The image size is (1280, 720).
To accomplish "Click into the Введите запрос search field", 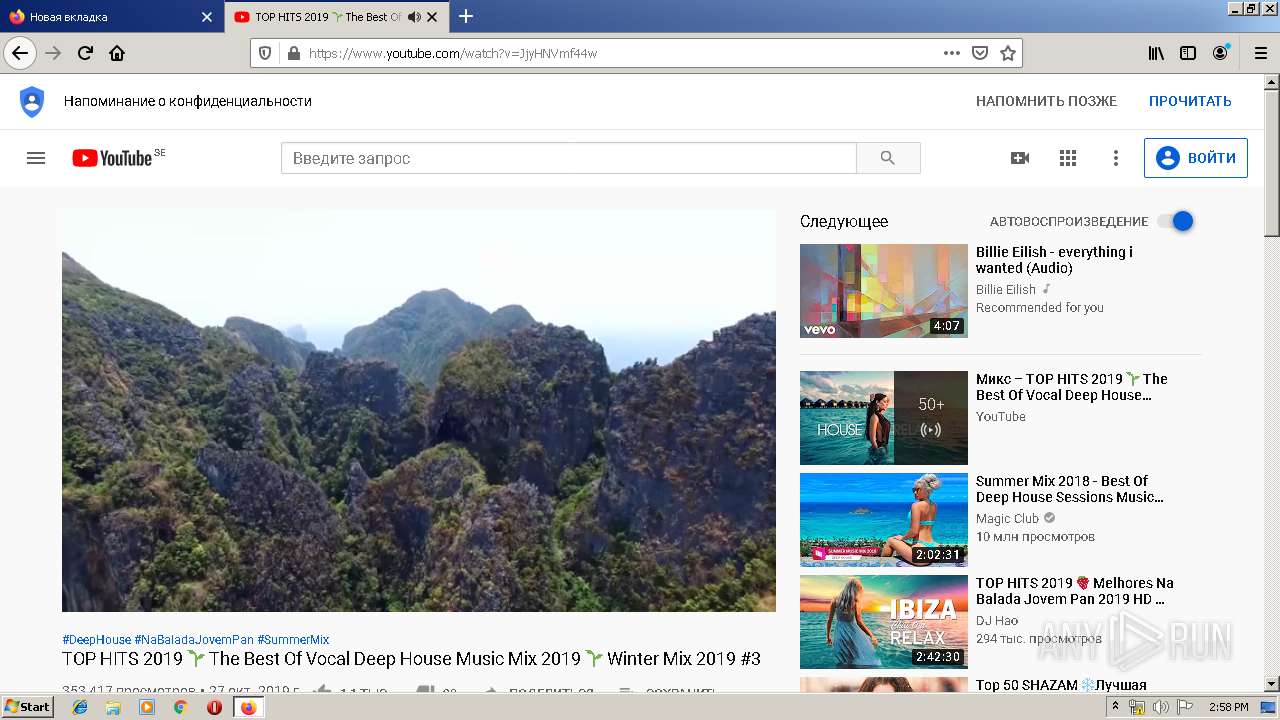I will coord(569,158).
